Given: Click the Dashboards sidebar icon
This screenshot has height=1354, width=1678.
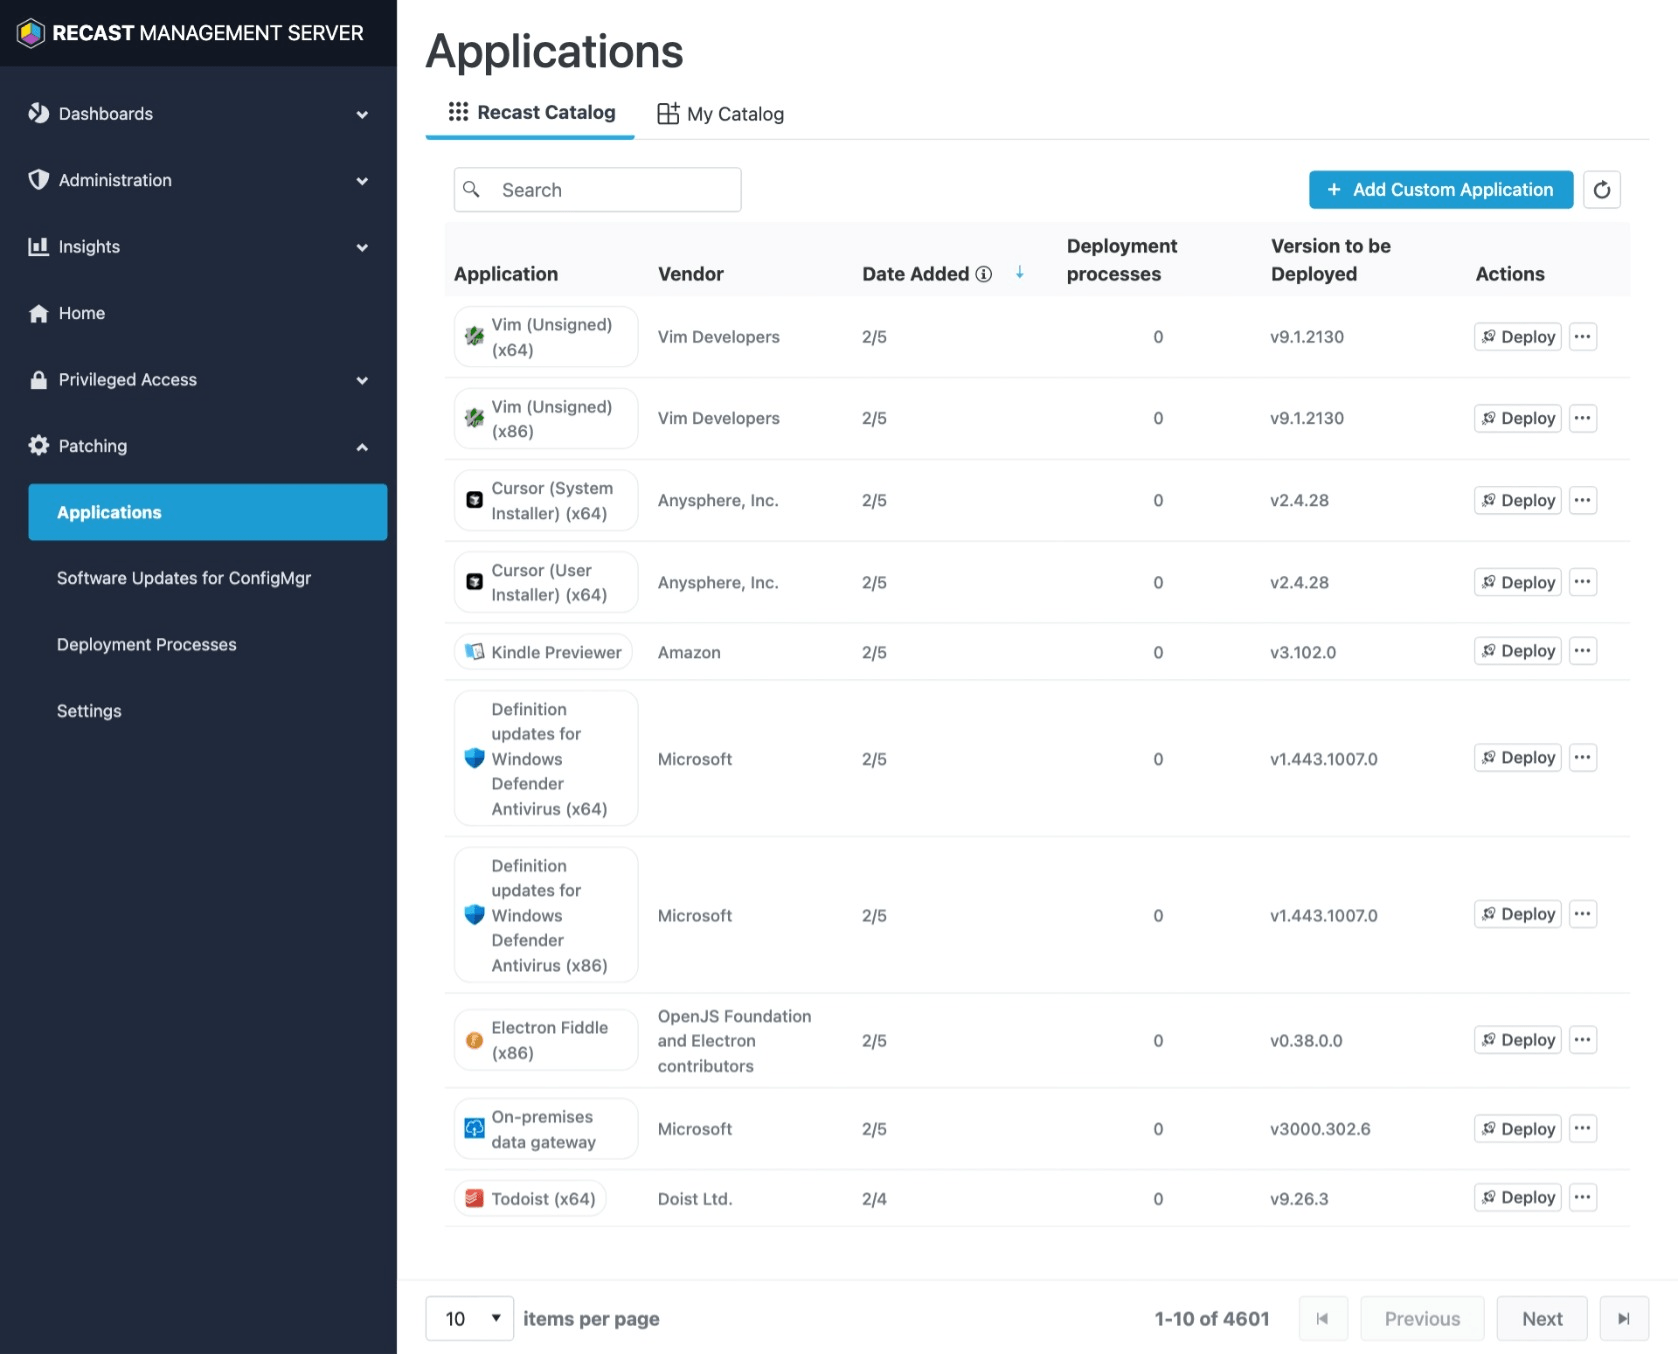Looking at the screenshot, I should point(38,113).
